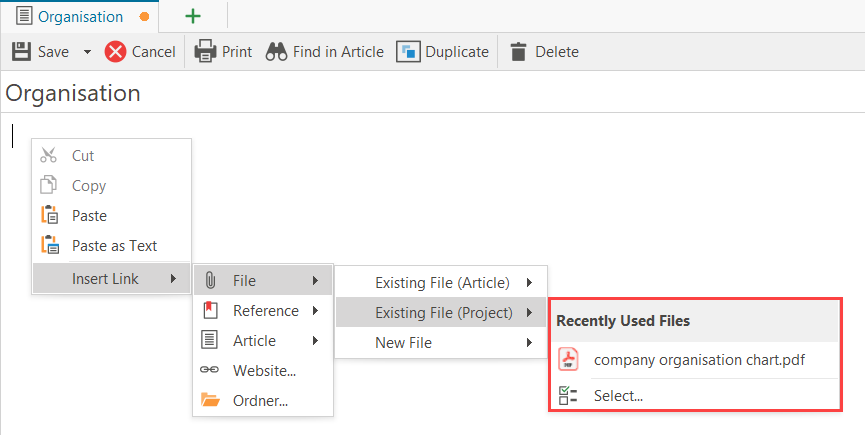Expand the New File submenu

(404, 343)
